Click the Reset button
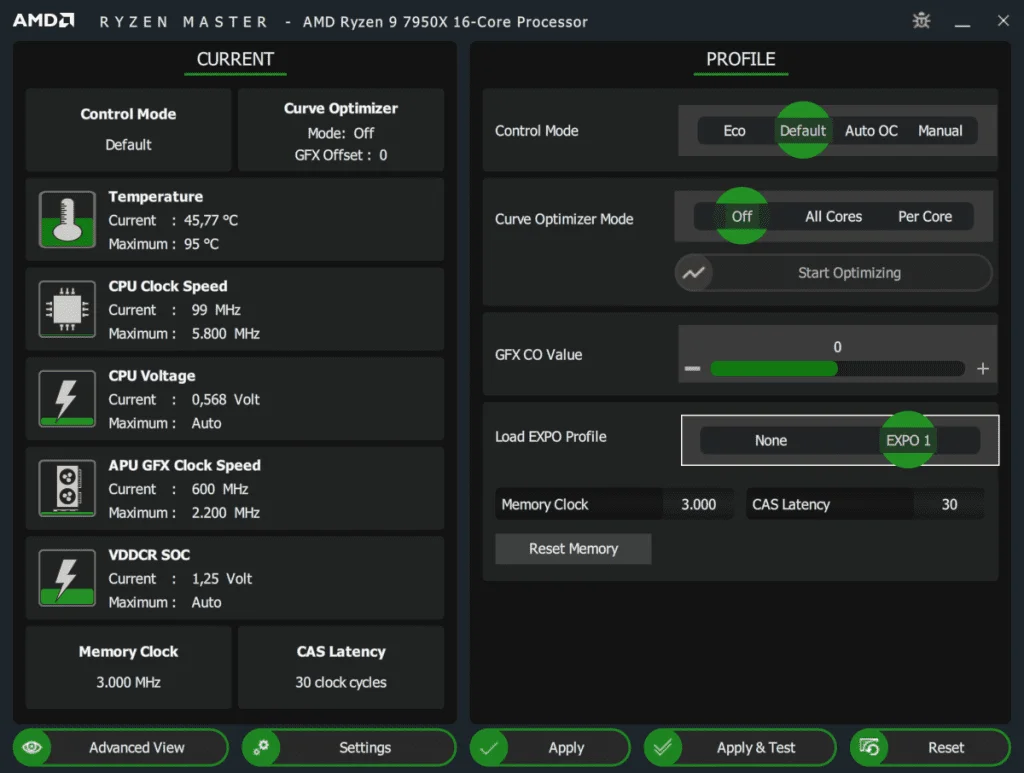 [x=930, y=747]
